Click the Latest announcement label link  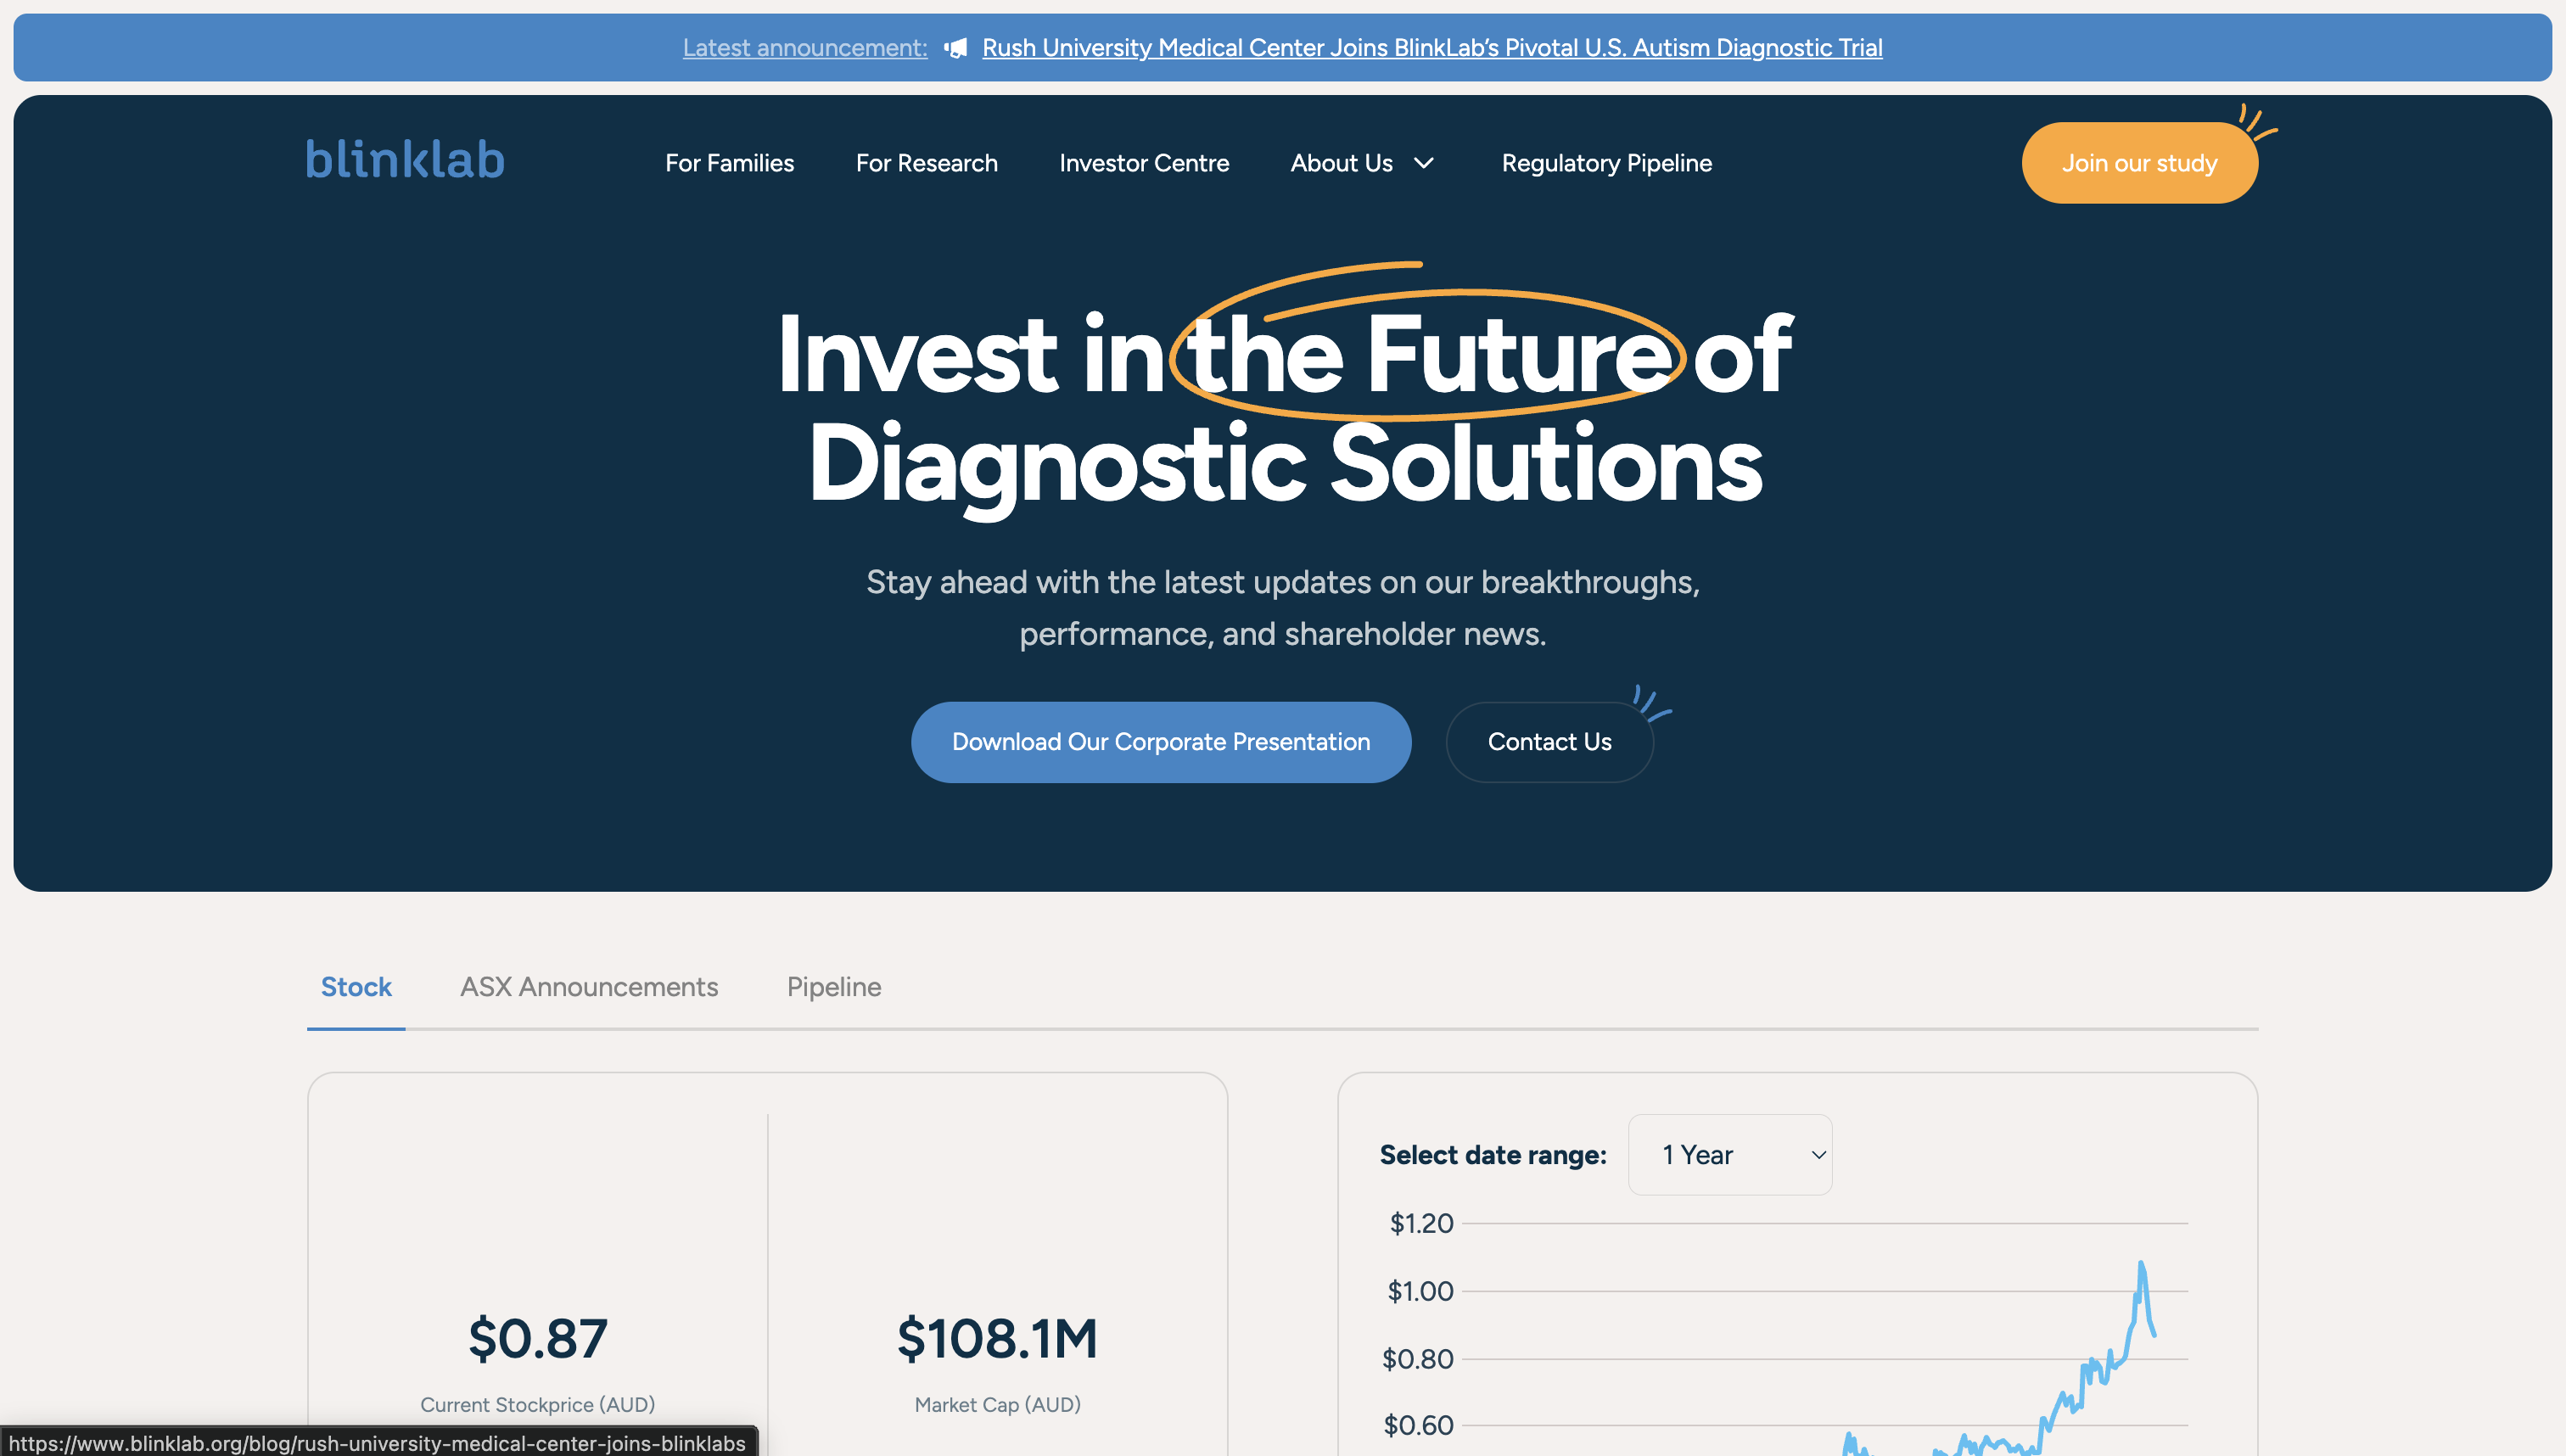804,48
